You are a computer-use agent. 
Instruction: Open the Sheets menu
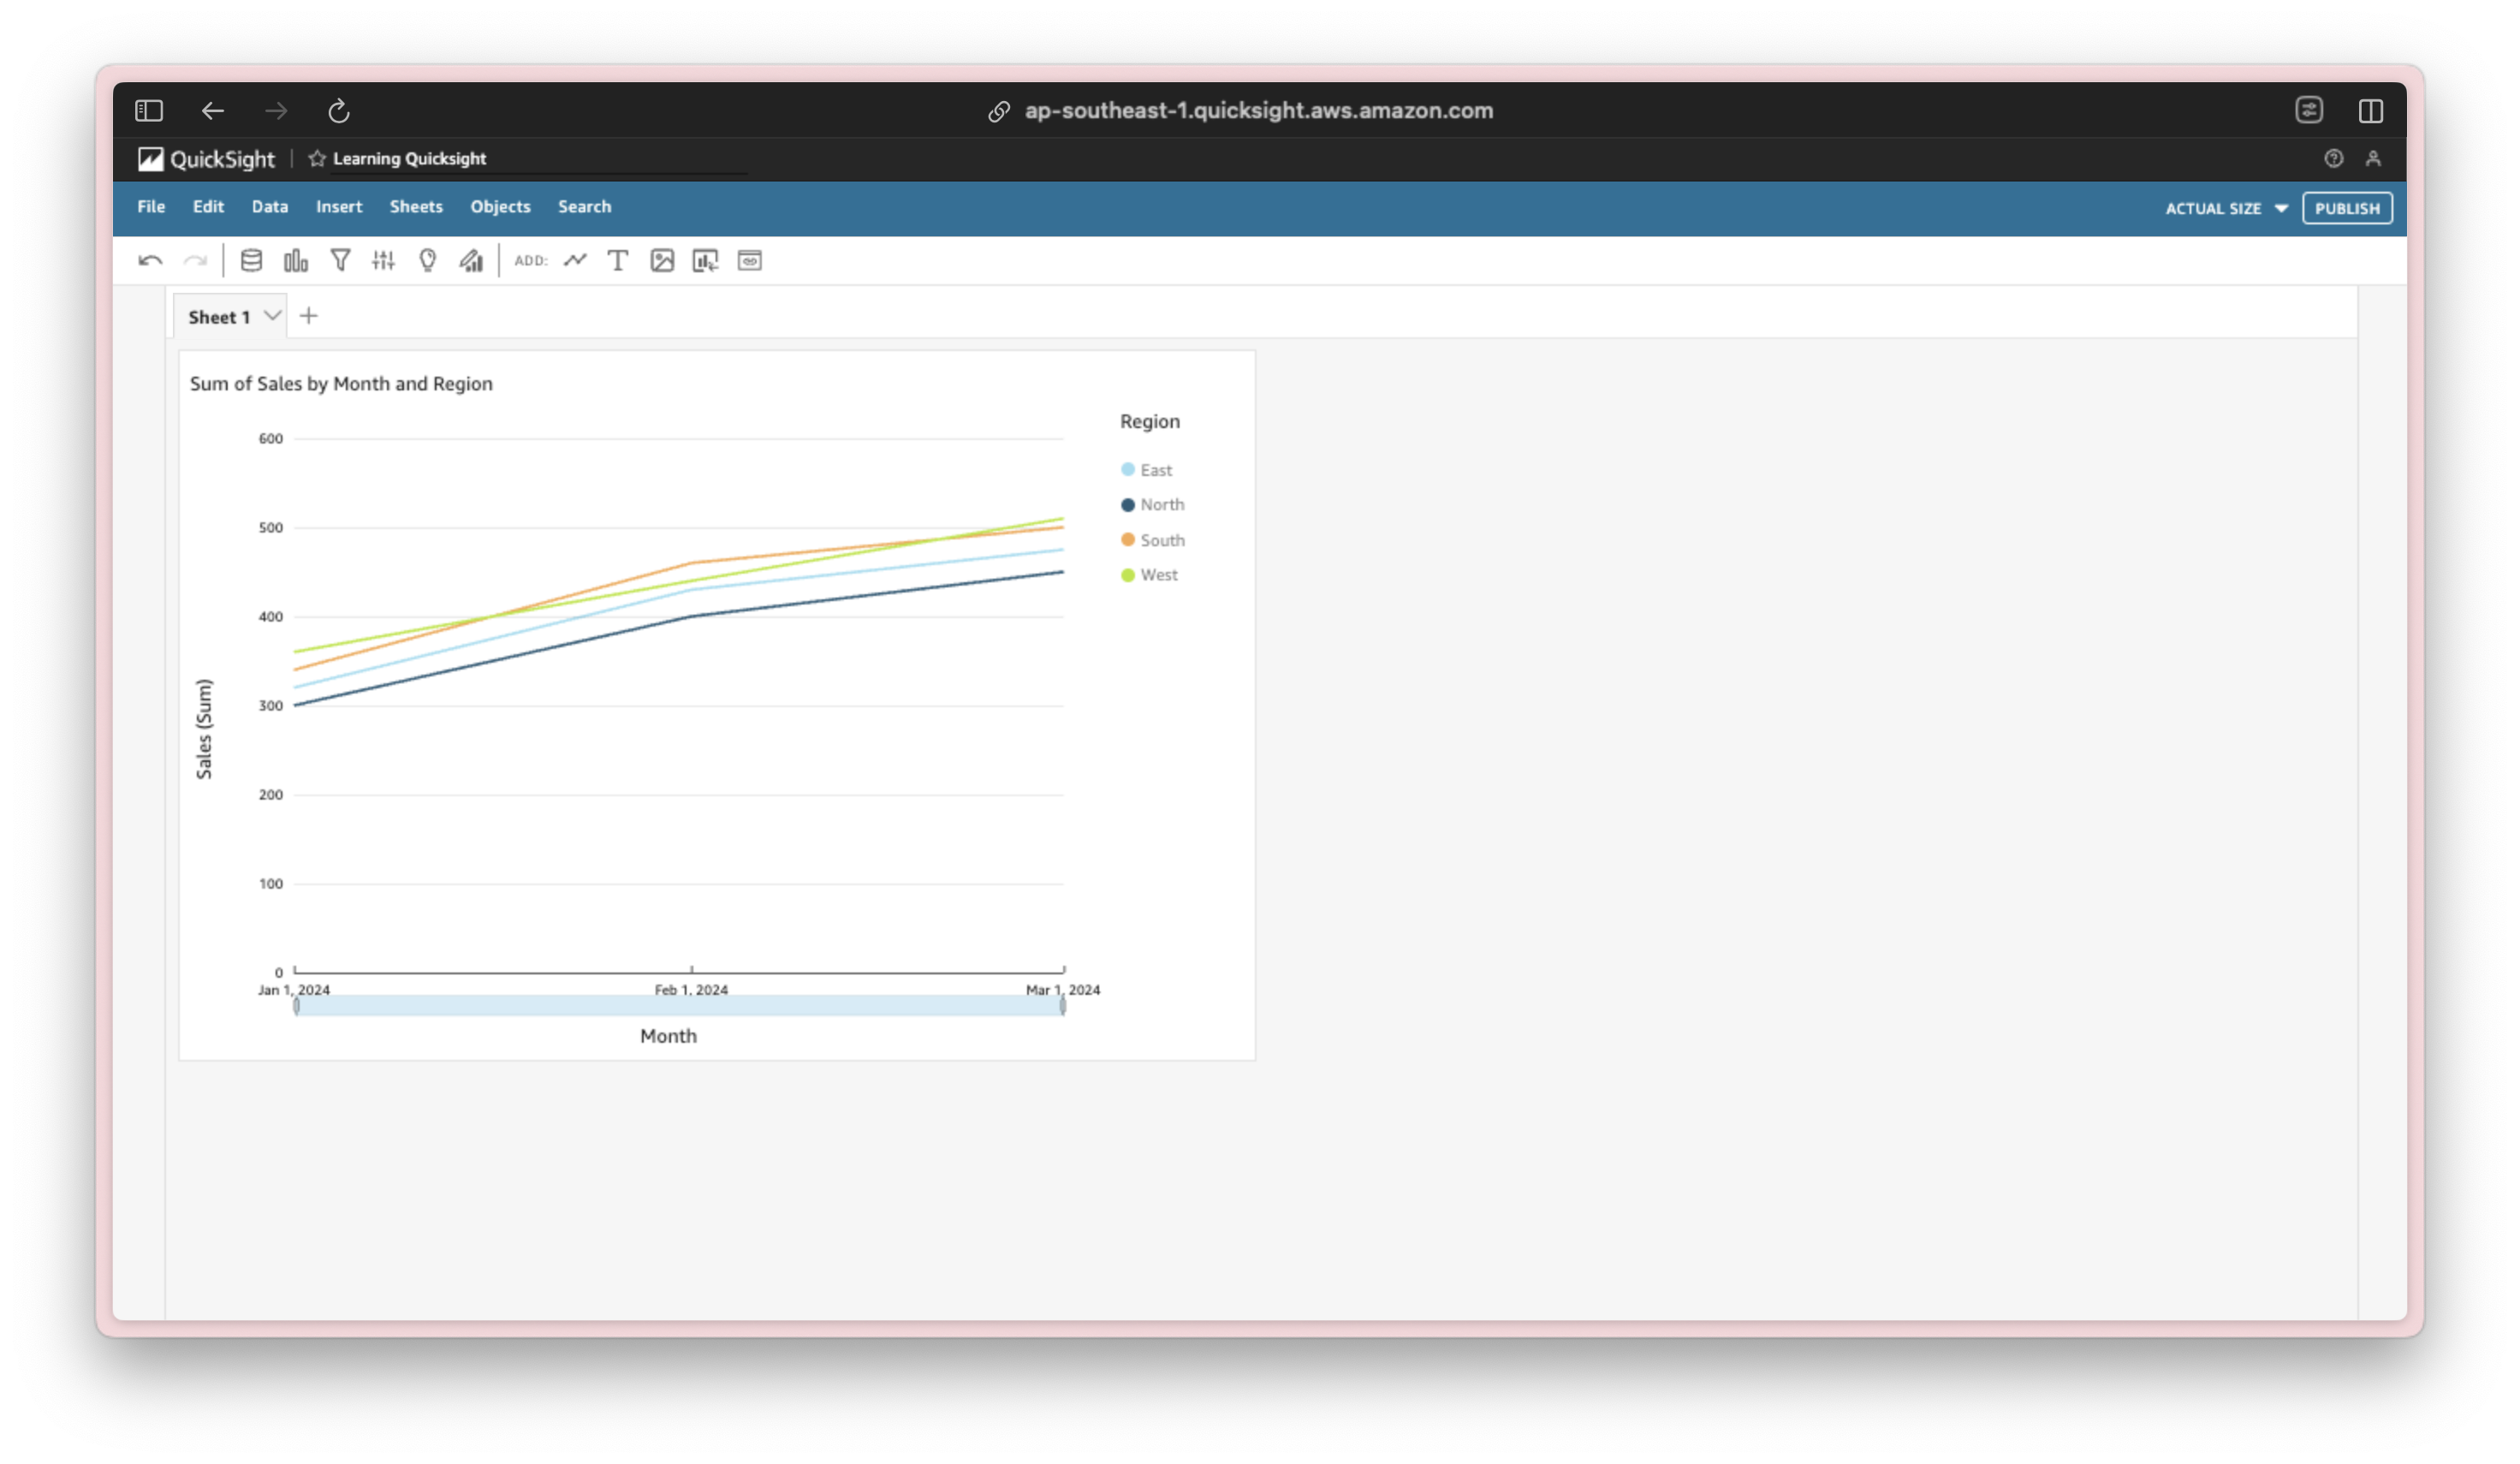(416, 207)
